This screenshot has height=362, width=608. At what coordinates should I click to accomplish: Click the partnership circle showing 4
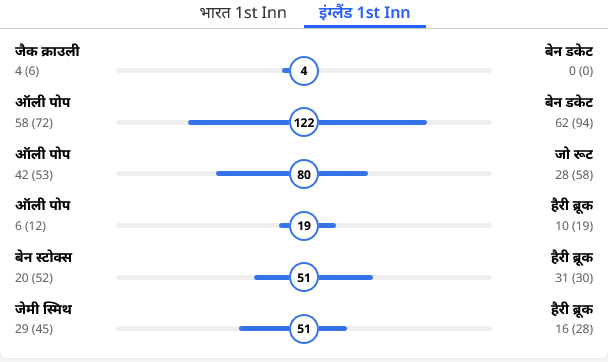304,71
